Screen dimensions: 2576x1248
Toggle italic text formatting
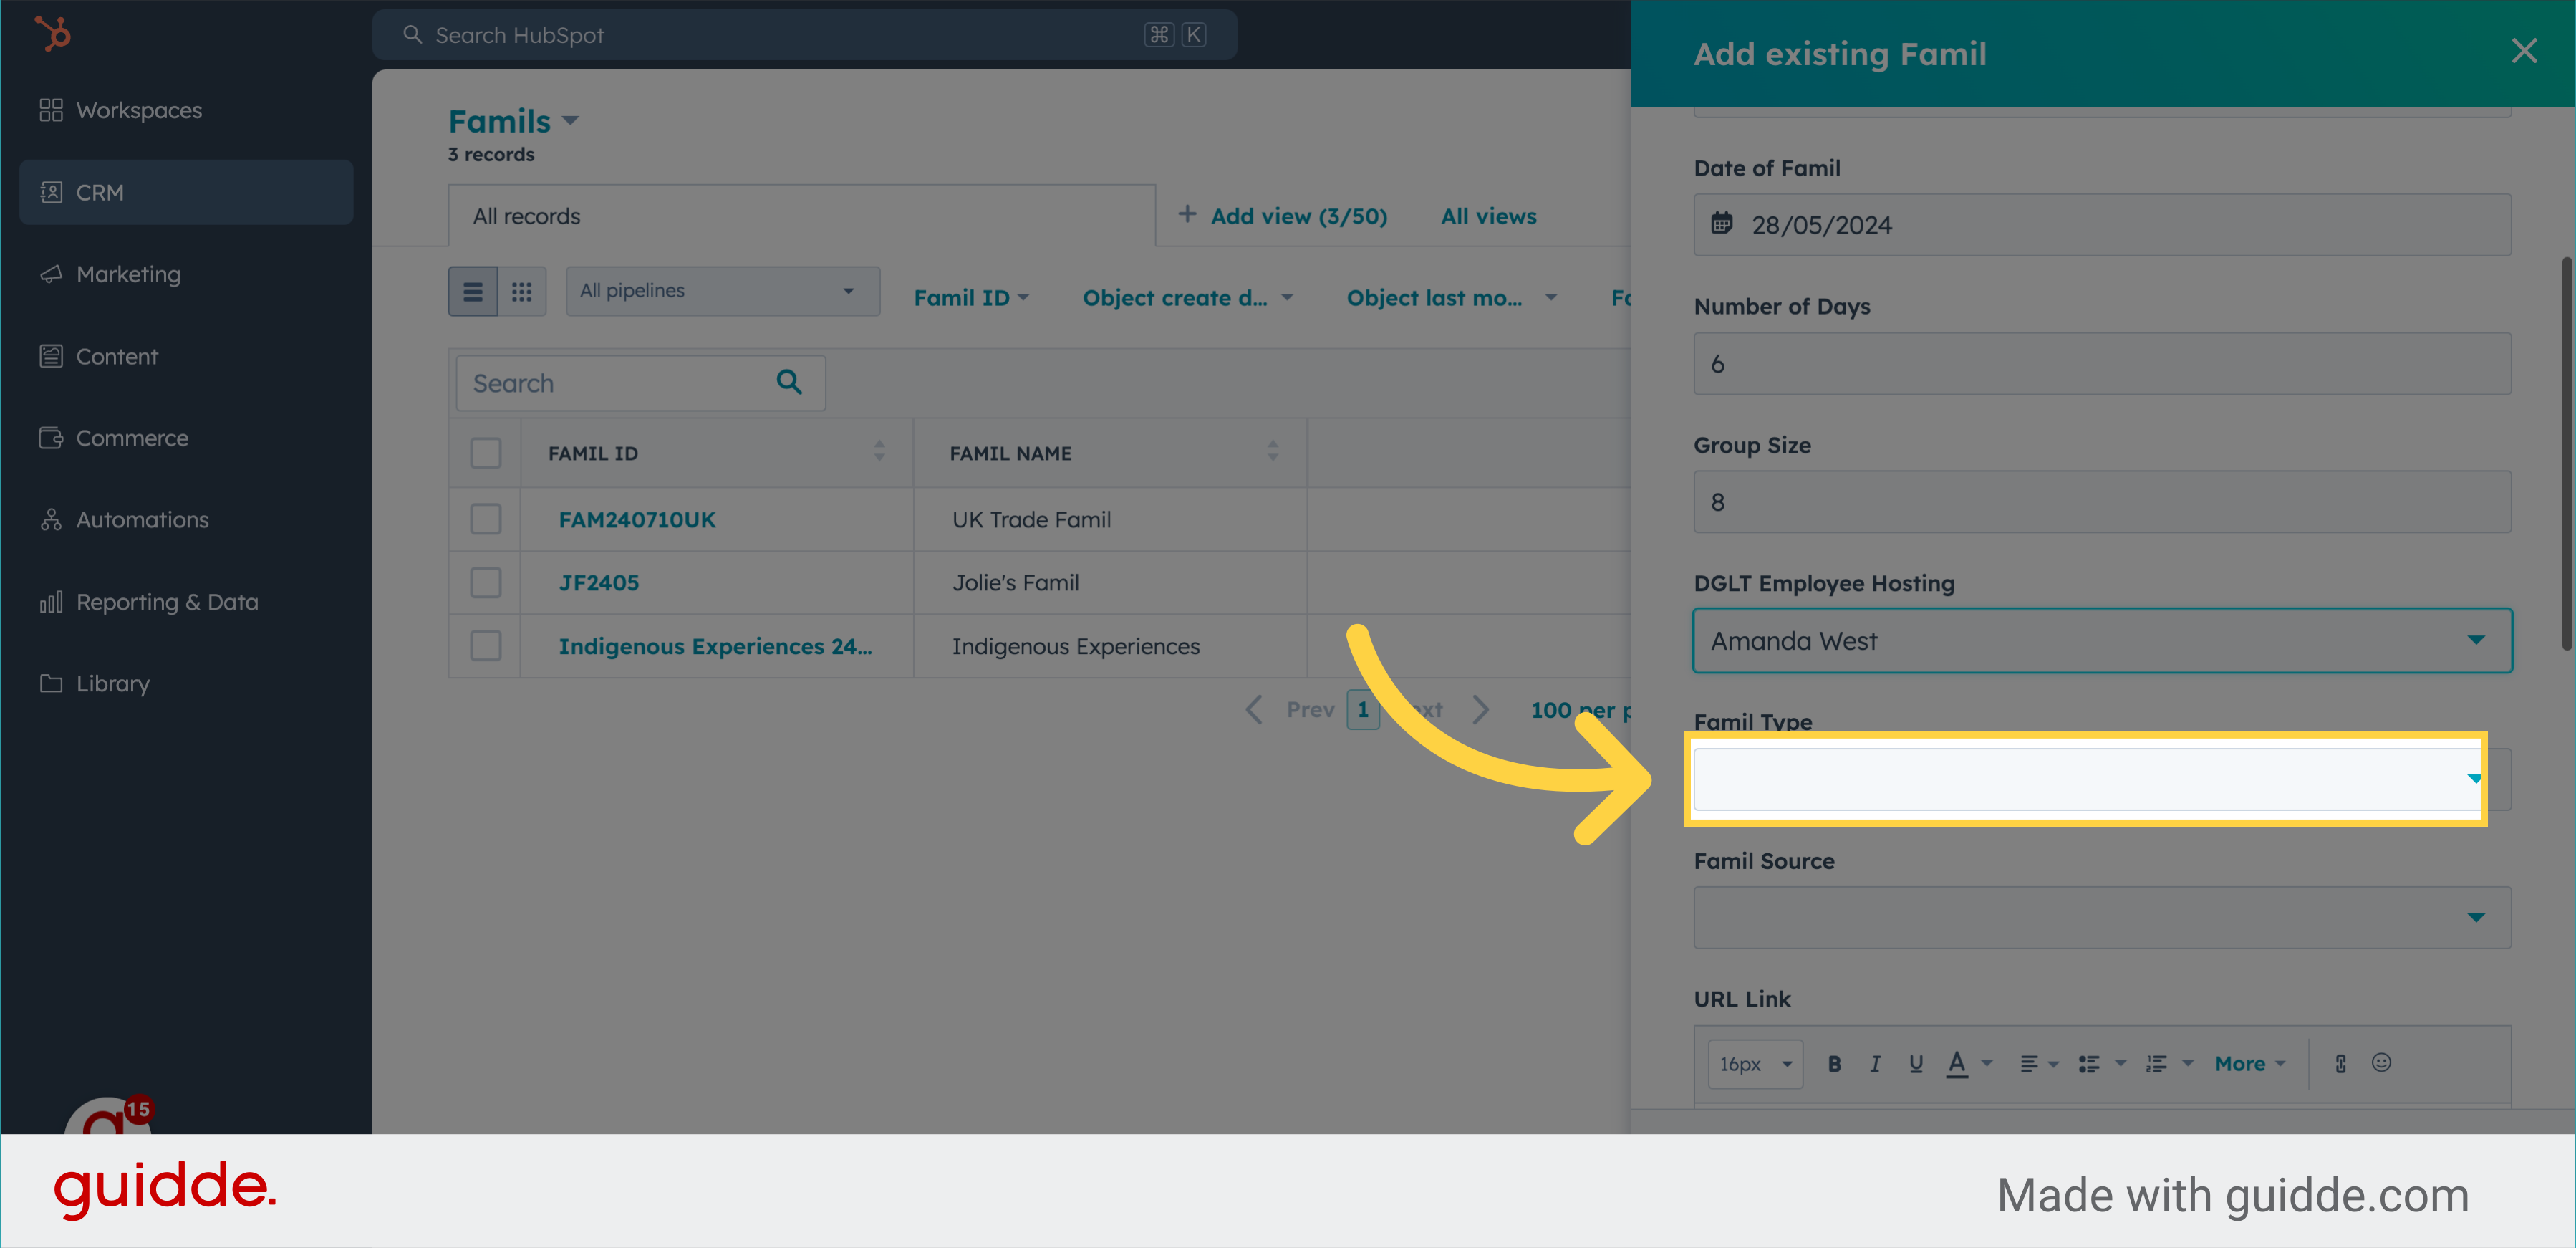[x=1875, y=1064]
